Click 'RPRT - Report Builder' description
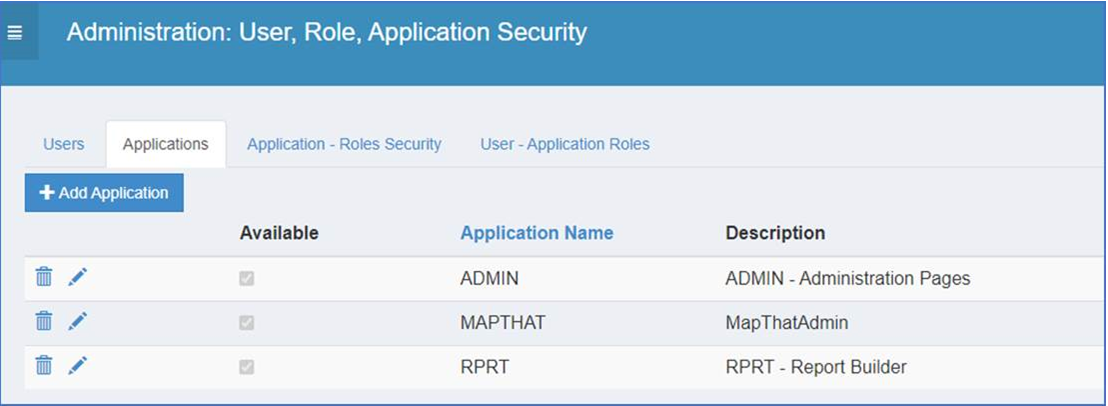This screenshot has width=1108, height=406. click(x=815, y=367)
